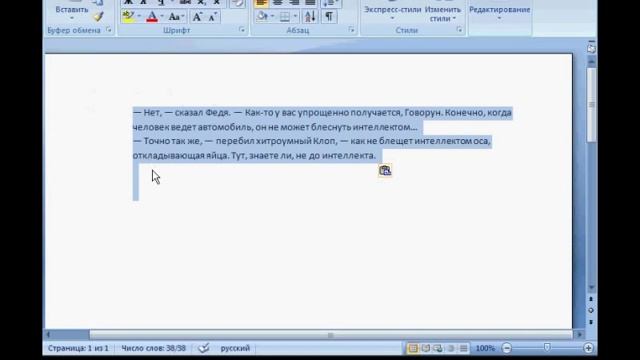Switch to Web Layout view

click(x=438, y=348)
